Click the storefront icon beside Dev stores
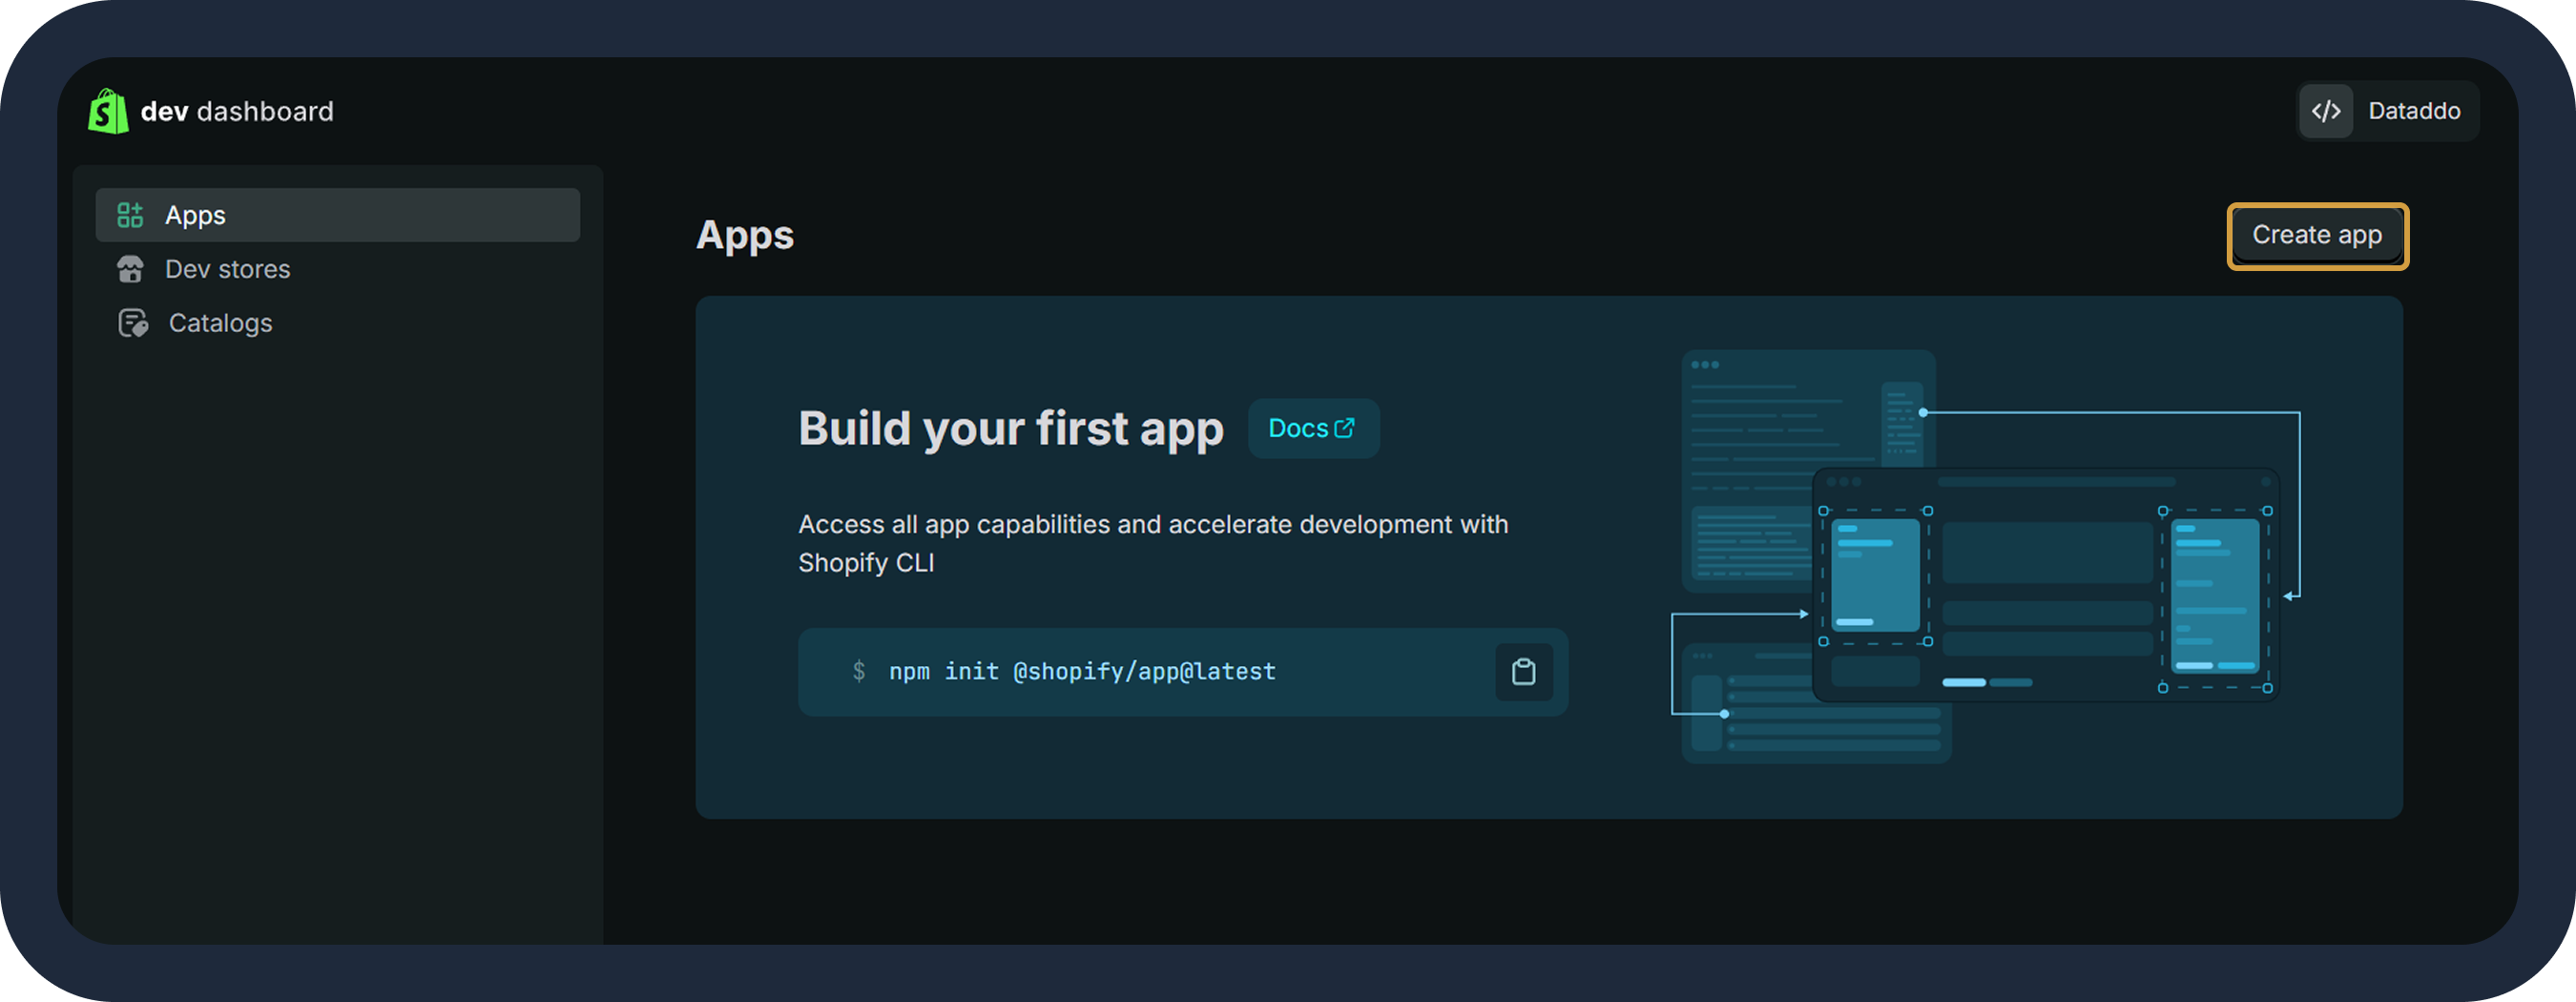The width and height of the screenshot is (2576, 1002). [131, 268]
